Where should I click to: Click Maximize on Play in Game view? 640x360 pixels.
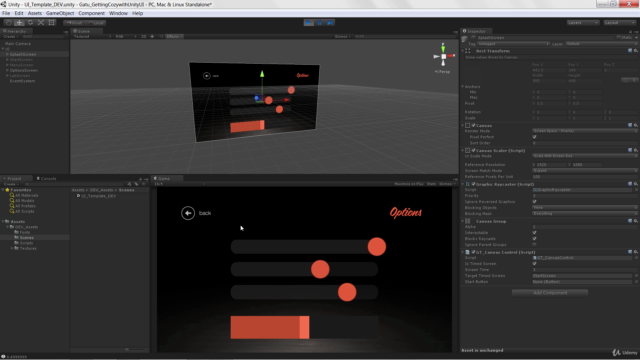409,184
